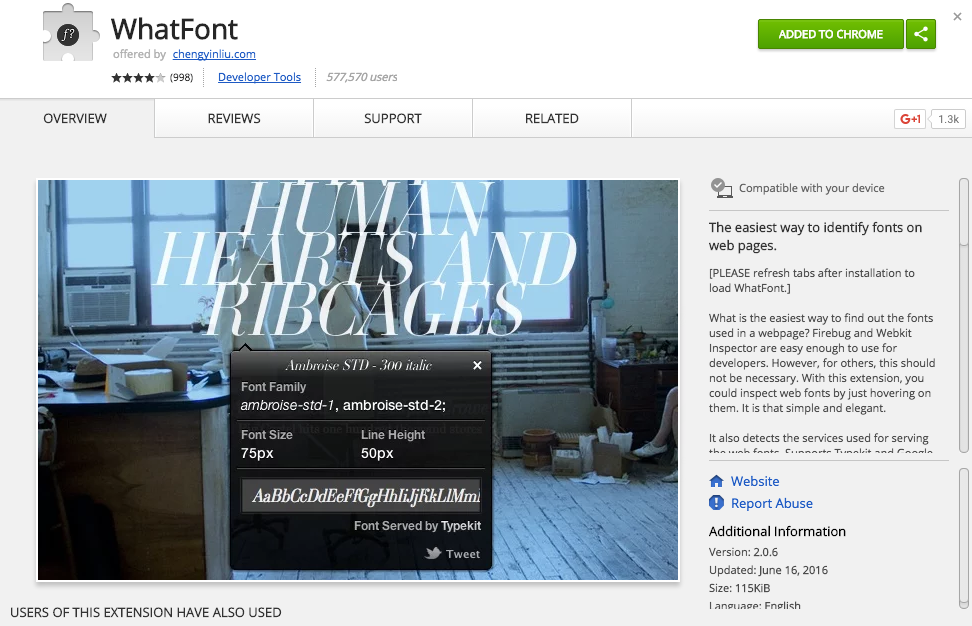The image size is (972, 626).
Task: Click the Version: 2.0.6 text
Action: pos(743,552)
